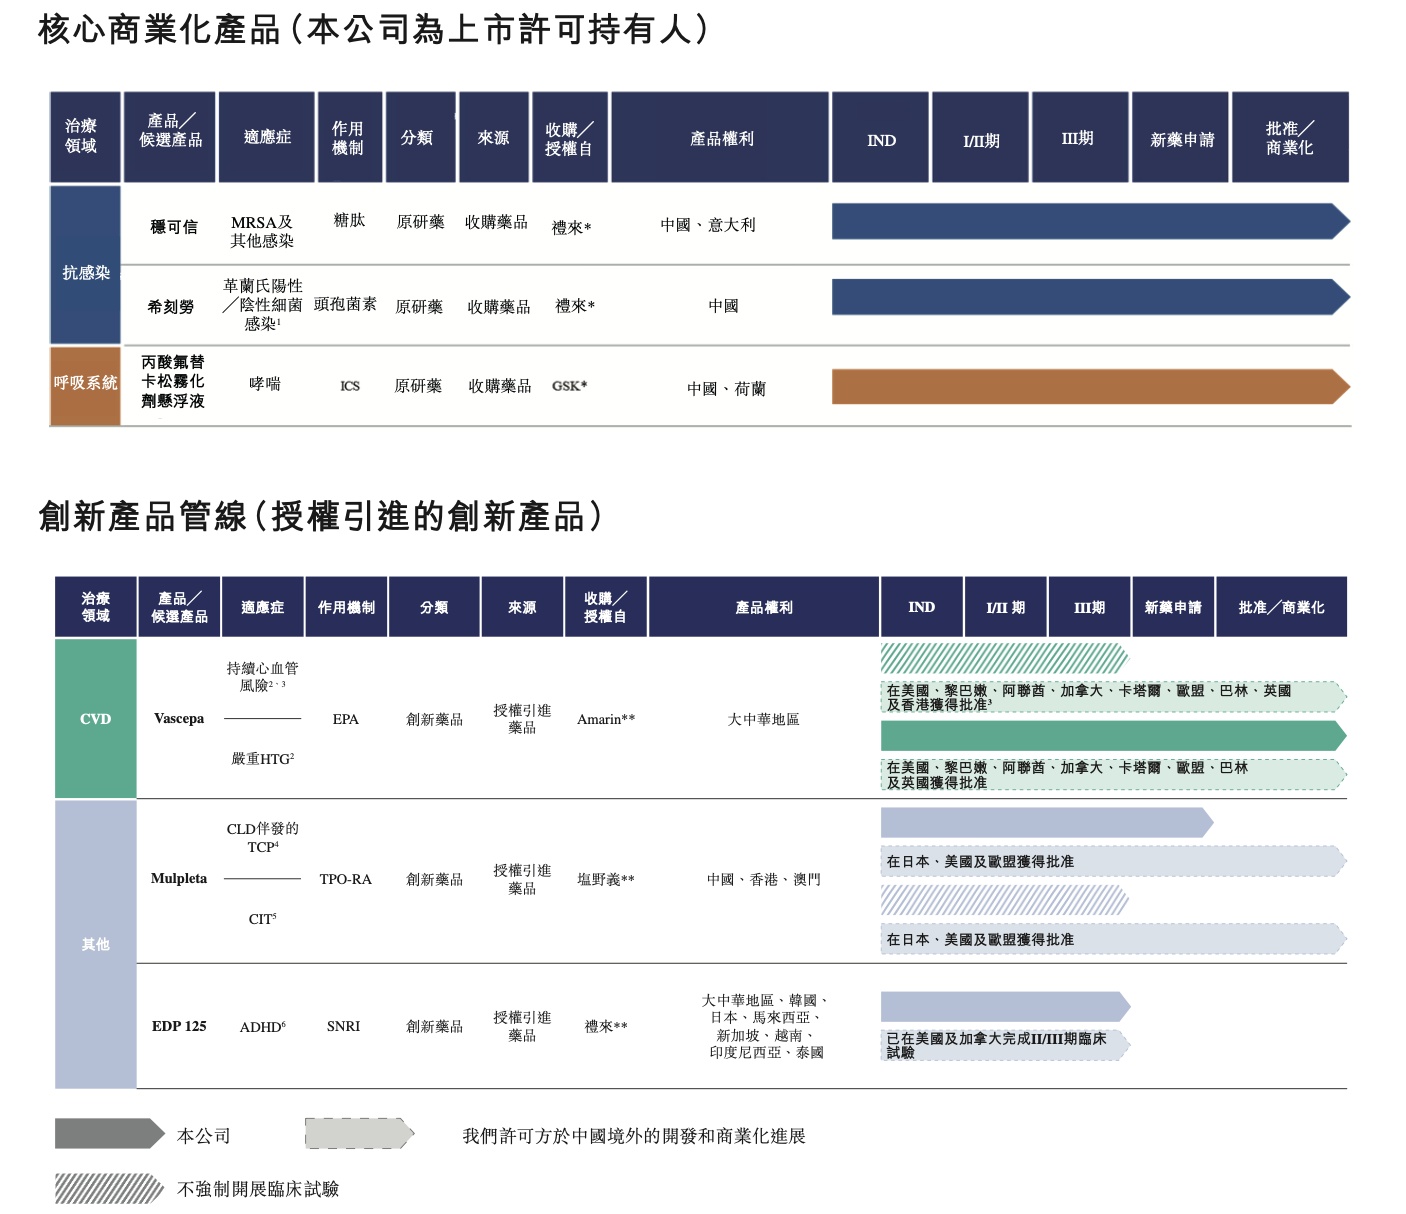Viewport: 1406px width, 1214px height.
Task: Click licensor 禮來** in EDP 125 row
Action: tap(606, 1026)
